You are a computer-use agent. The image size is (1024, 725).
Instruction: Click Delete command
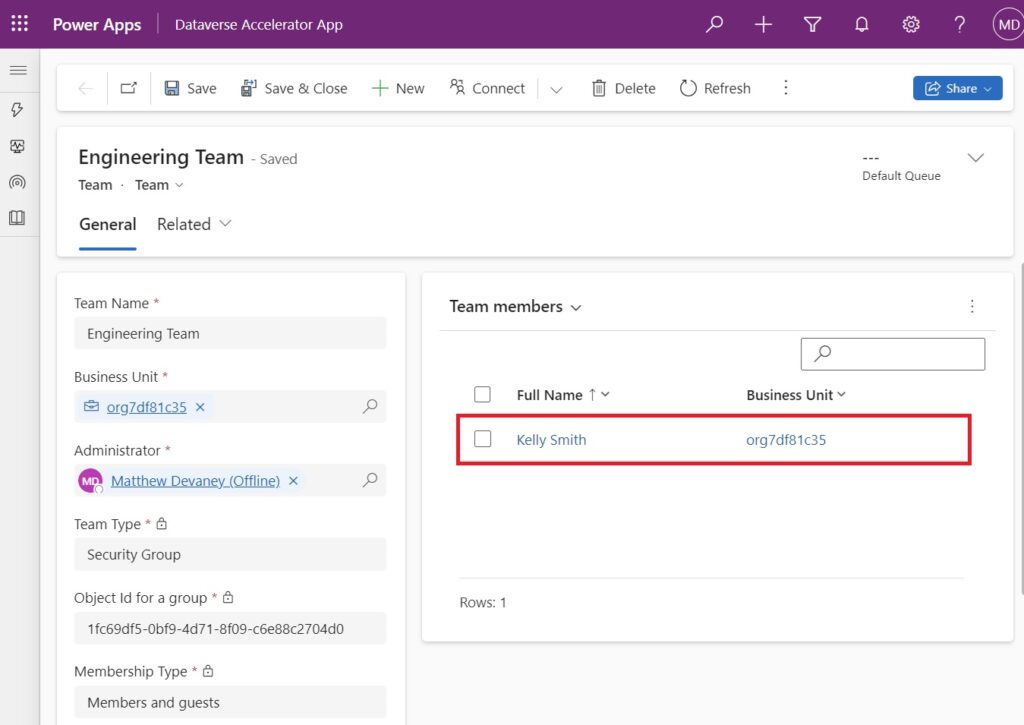click(623, 88)
